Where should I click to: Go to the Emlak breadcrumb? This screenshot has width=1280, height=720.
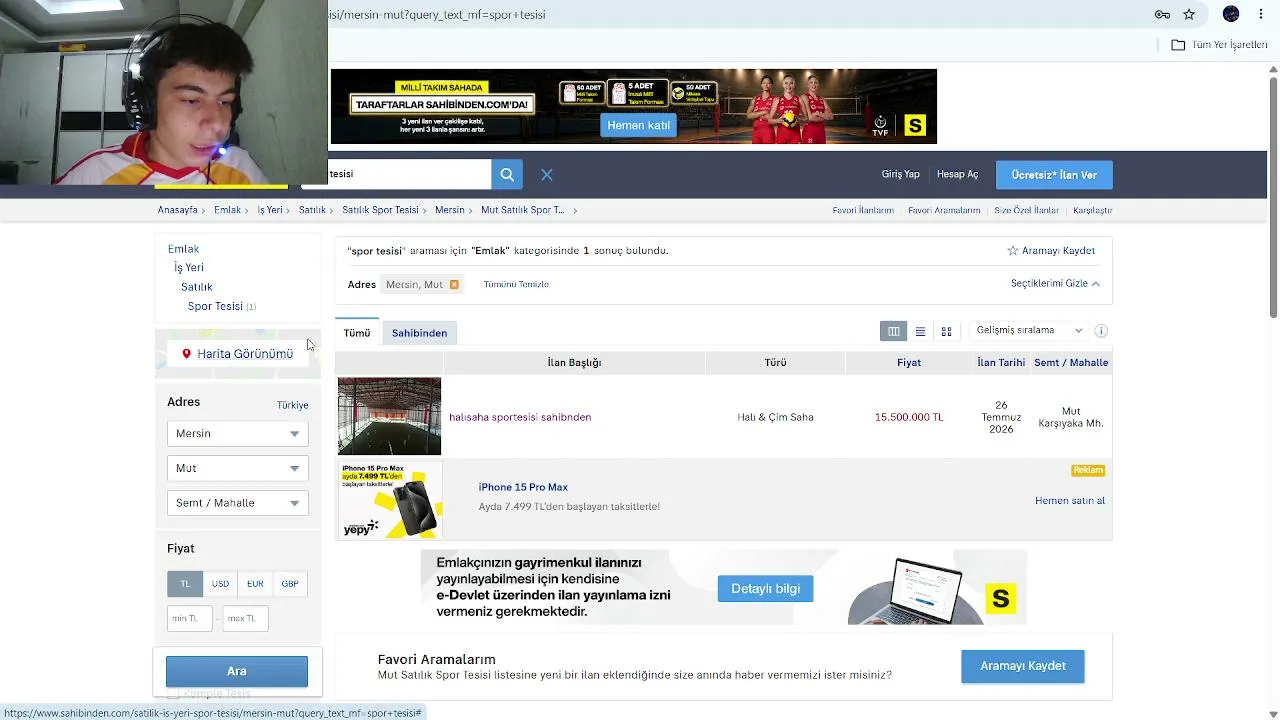point(227,210)
